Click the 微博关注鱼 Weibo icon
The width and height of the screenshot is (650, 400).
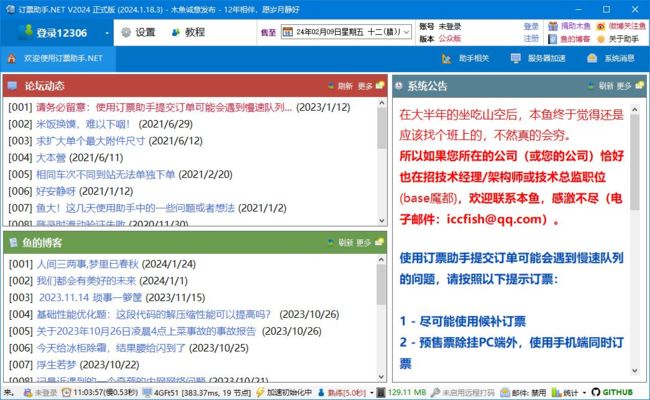pyautogui.click(x=601, y=27)
